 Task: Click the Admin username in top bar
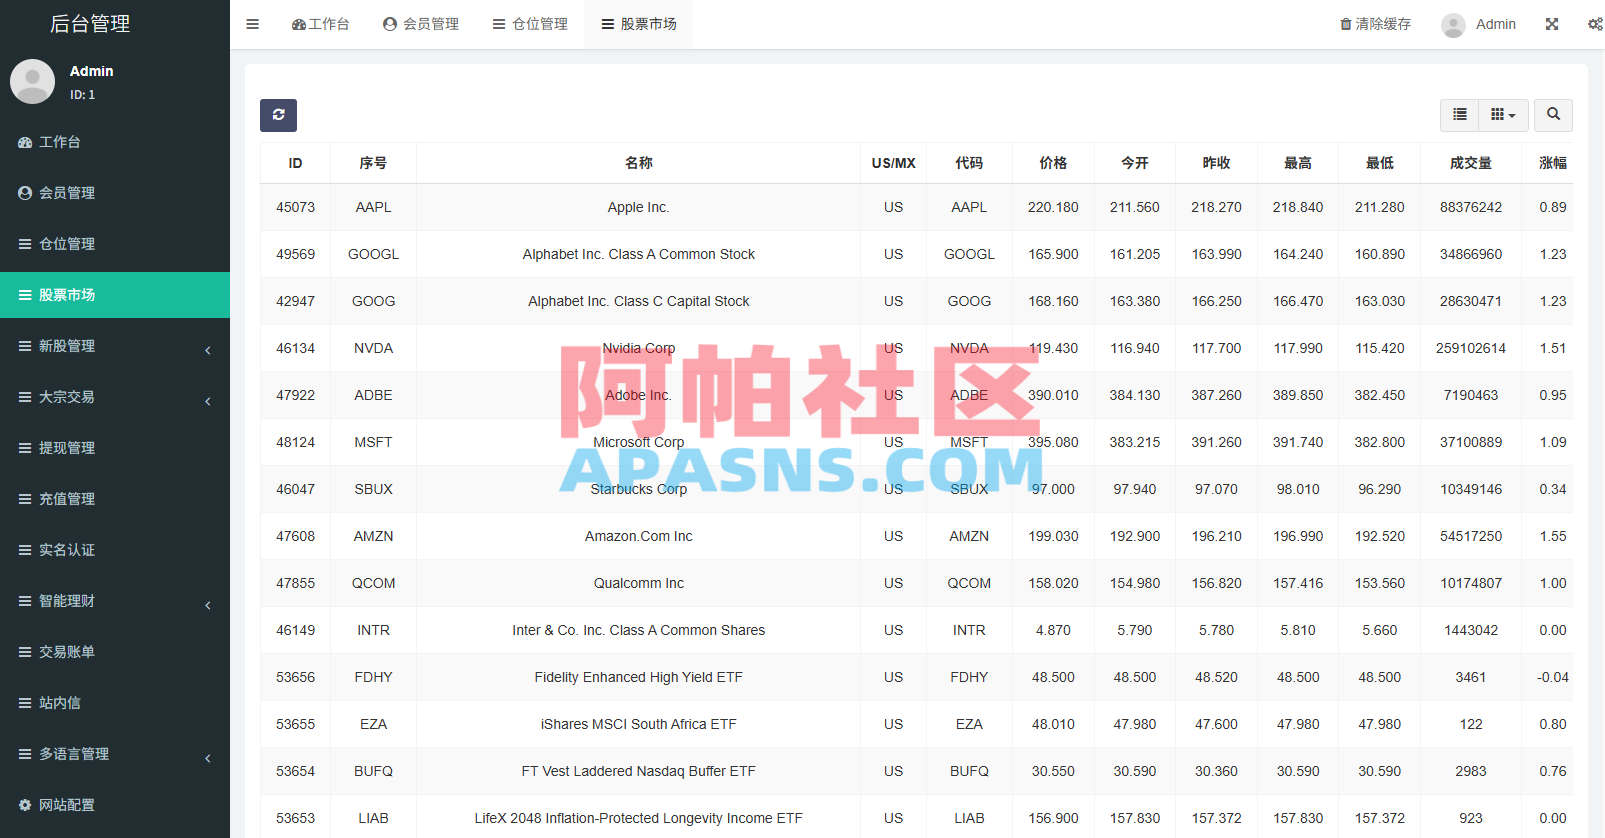click(x=1495, y=24)
